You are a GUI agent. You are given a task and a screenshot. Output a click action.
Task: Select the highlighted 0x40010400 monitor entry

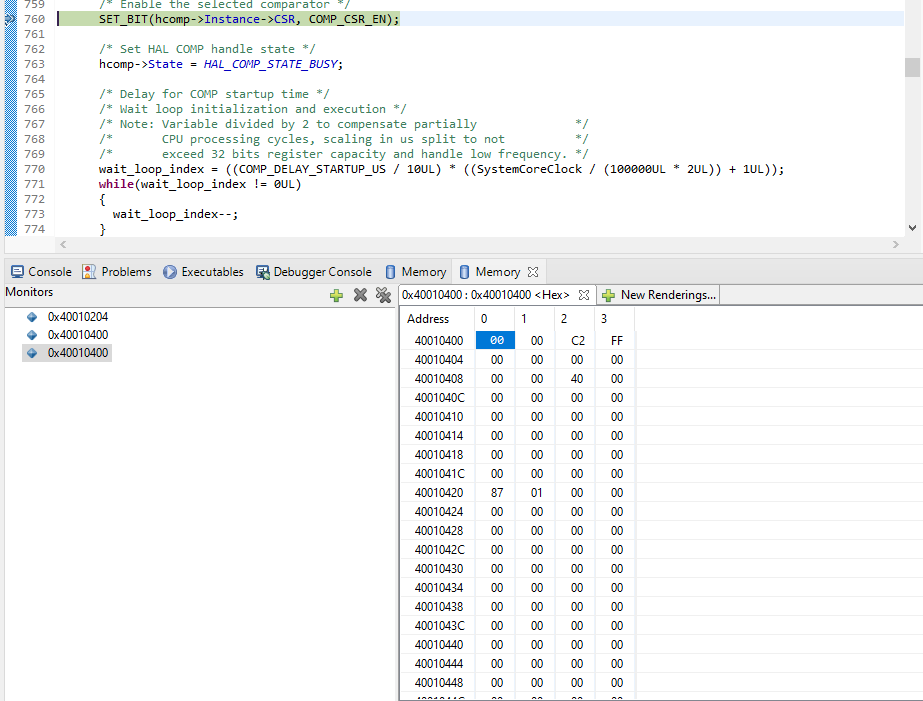(67, 353)
